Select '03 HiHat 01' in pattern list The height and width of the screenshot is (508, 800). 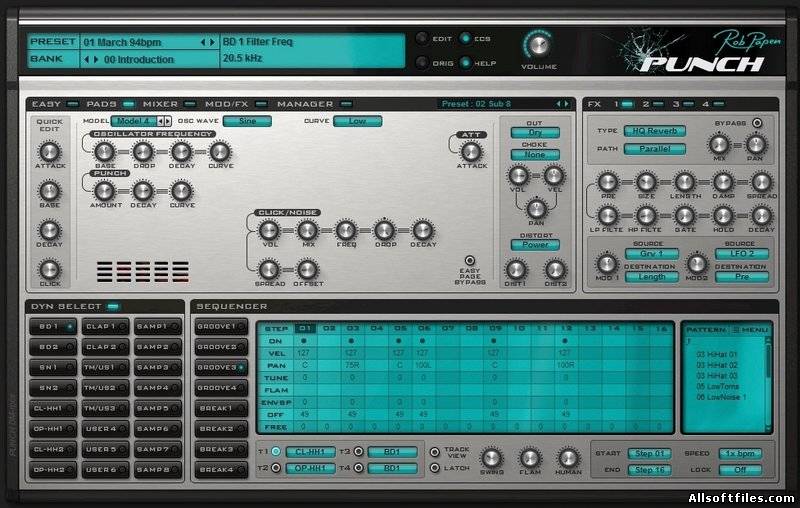click(x=717, y=354)
